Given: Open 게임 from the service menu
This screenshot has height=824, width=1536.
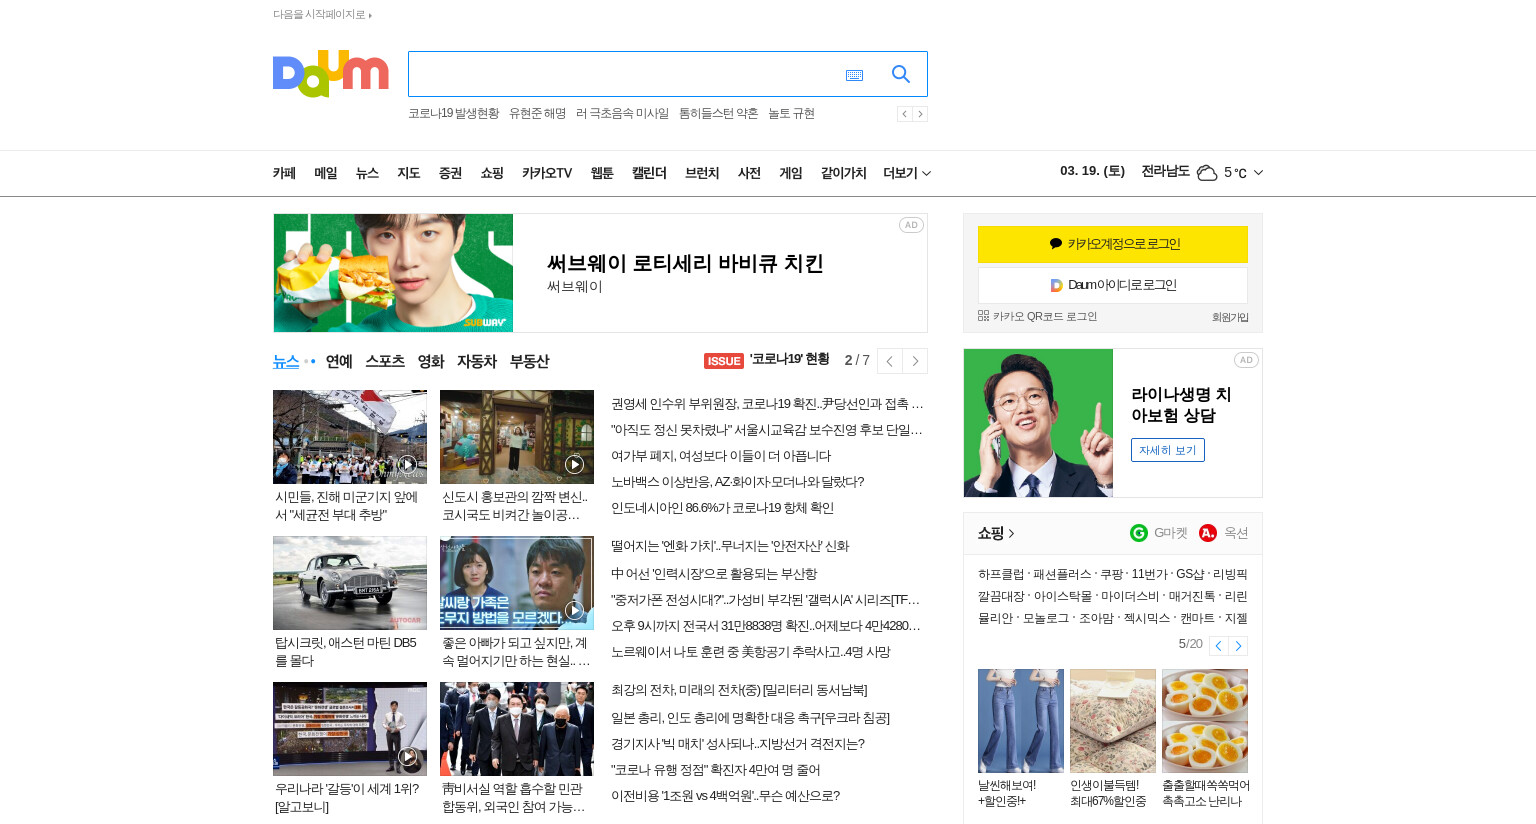Looking at the screenshot, I should 791,173.
